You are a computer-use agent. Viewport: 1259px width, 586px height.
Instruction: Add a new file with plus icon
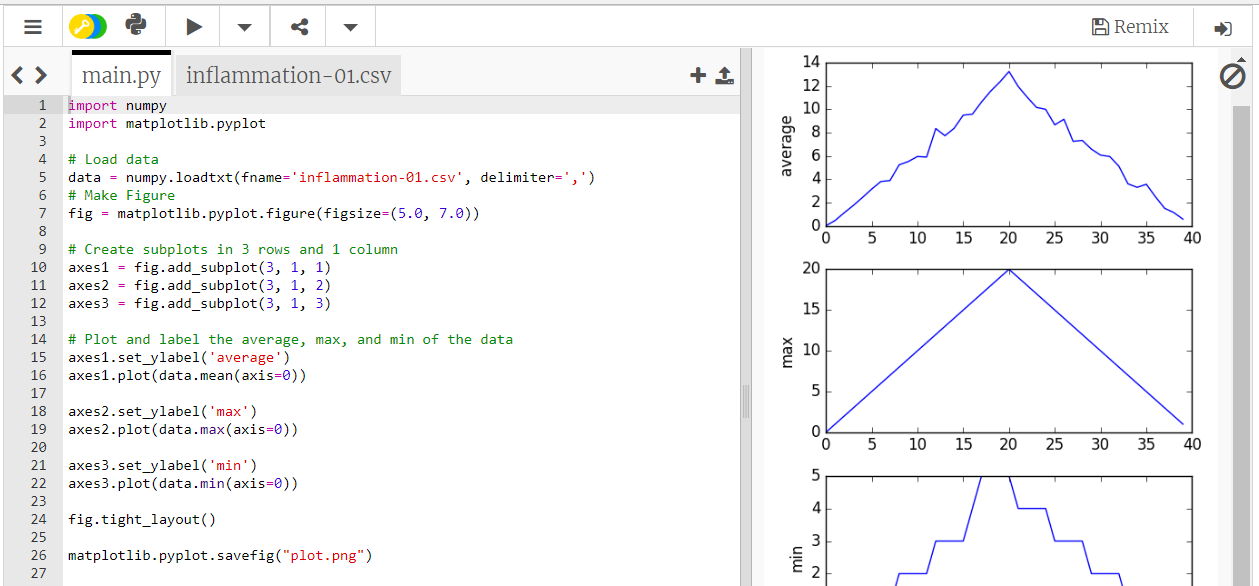(698, 75)
